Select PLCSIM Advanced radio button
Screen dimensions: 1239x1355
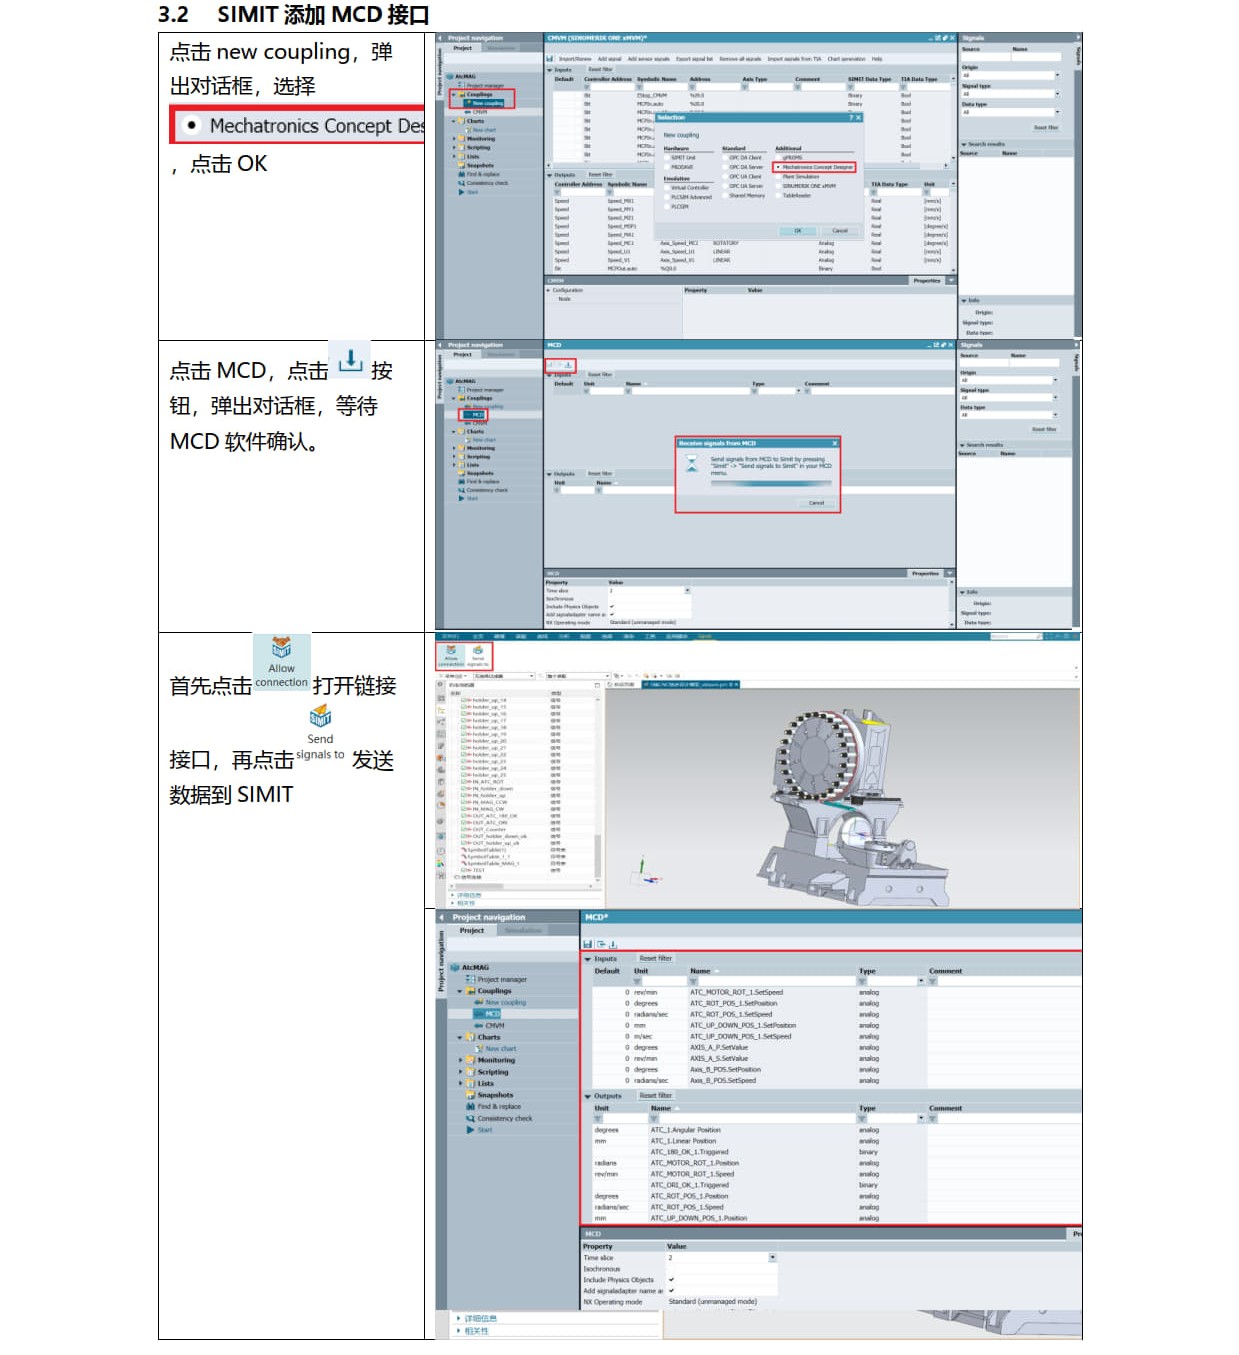[667, 197]
